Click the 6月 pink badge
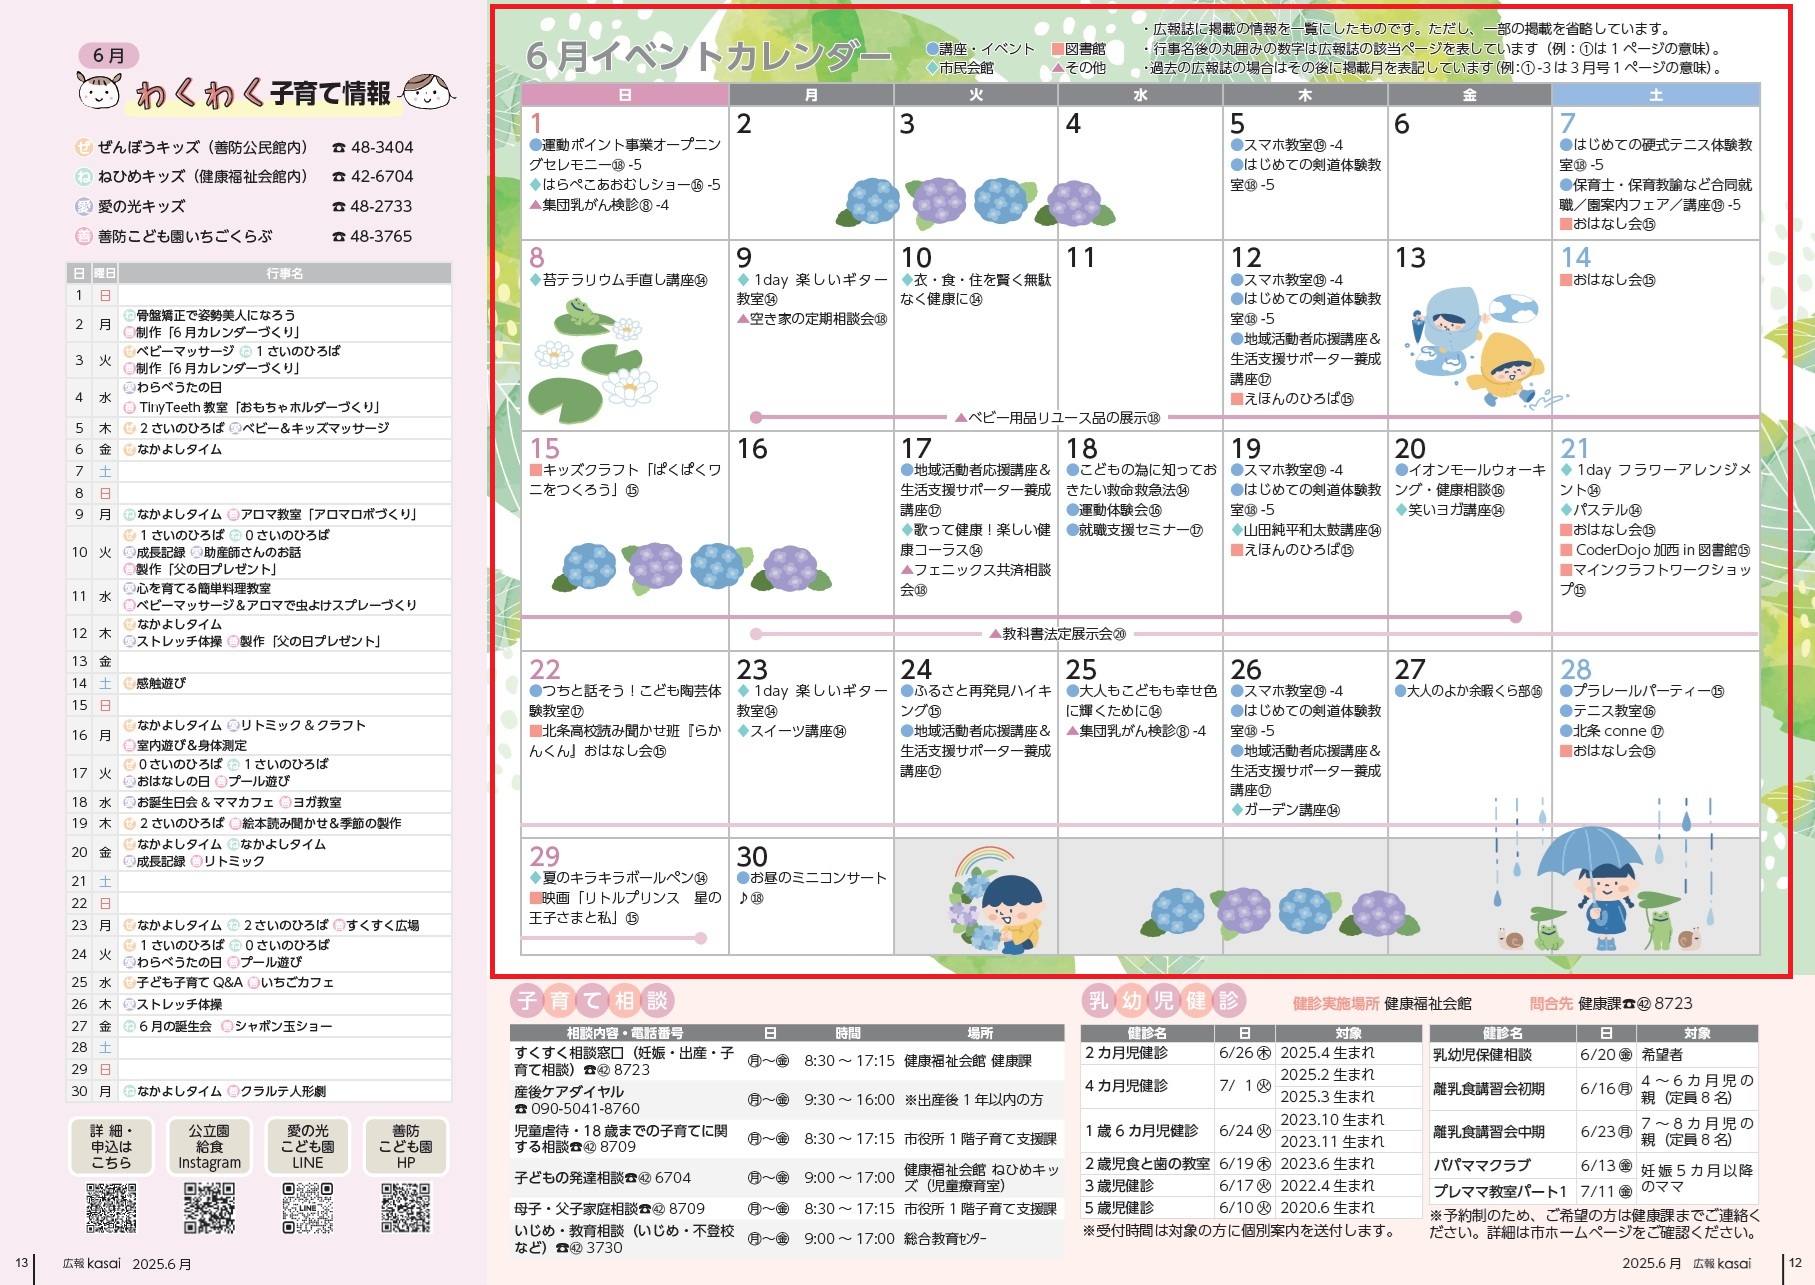 click(109, 55)
